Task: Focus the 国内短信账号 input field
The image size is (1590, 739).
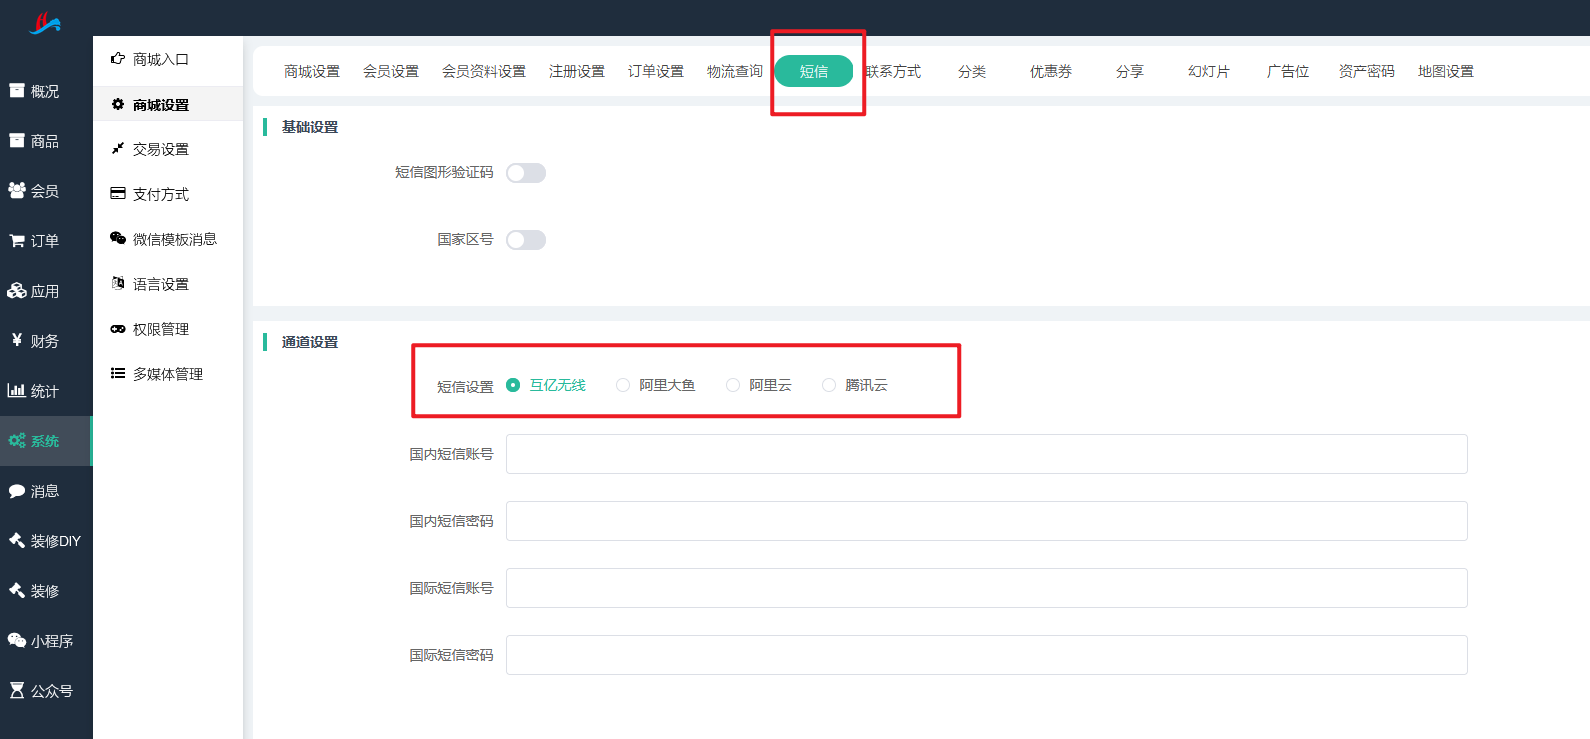Action: [x=987, y=454]
